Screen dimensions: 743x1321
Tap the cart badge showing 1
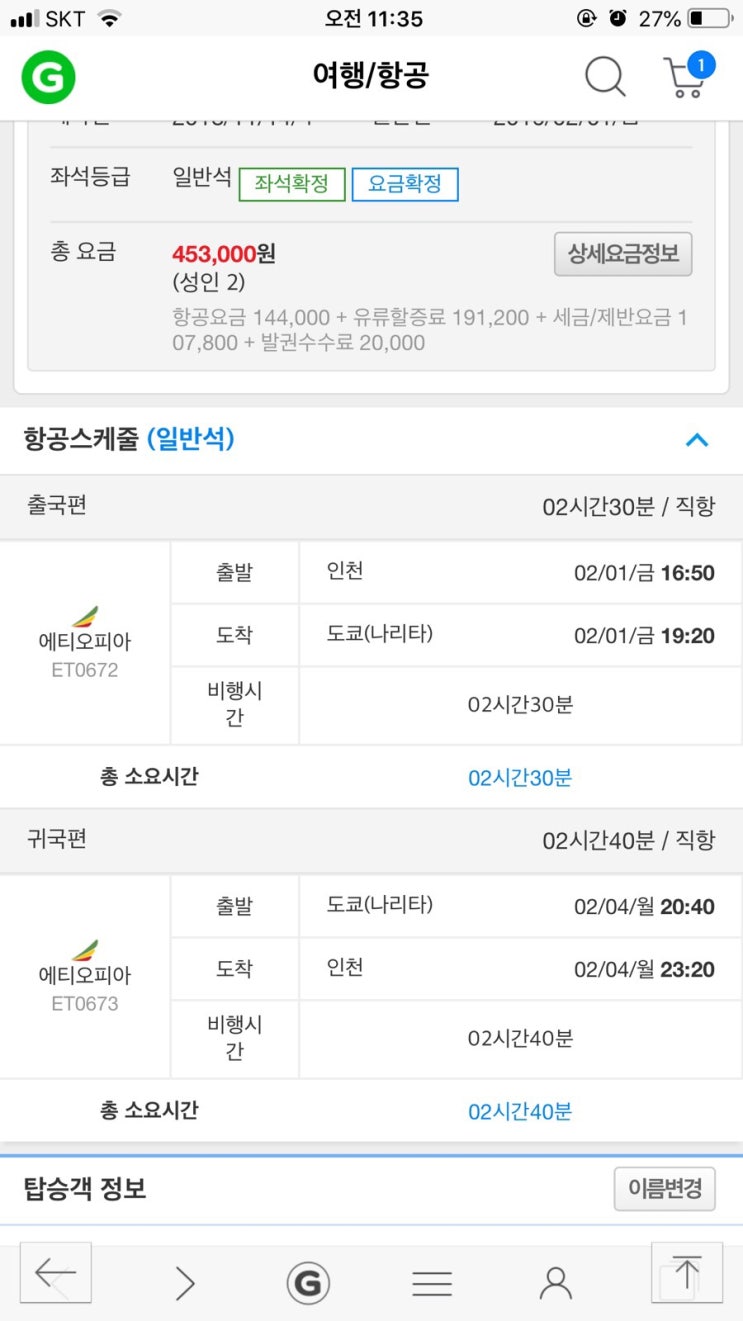click(700, 65)
